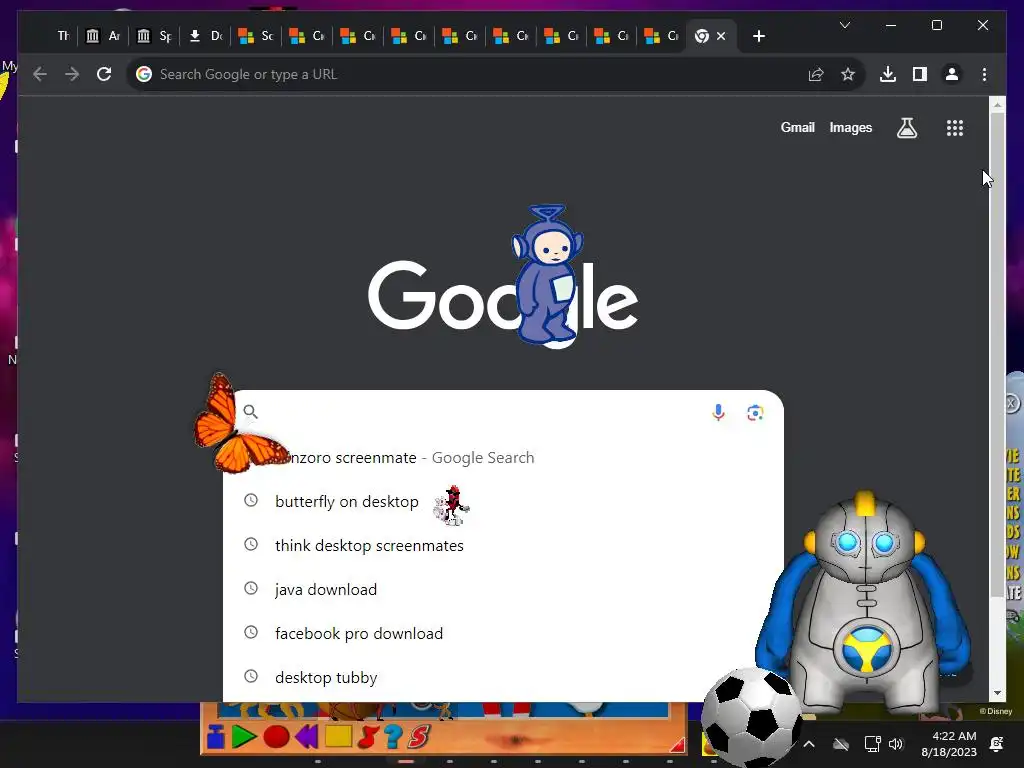Open the Images link
Viewport: 1024px width, 768px height.
click(850, 127)
